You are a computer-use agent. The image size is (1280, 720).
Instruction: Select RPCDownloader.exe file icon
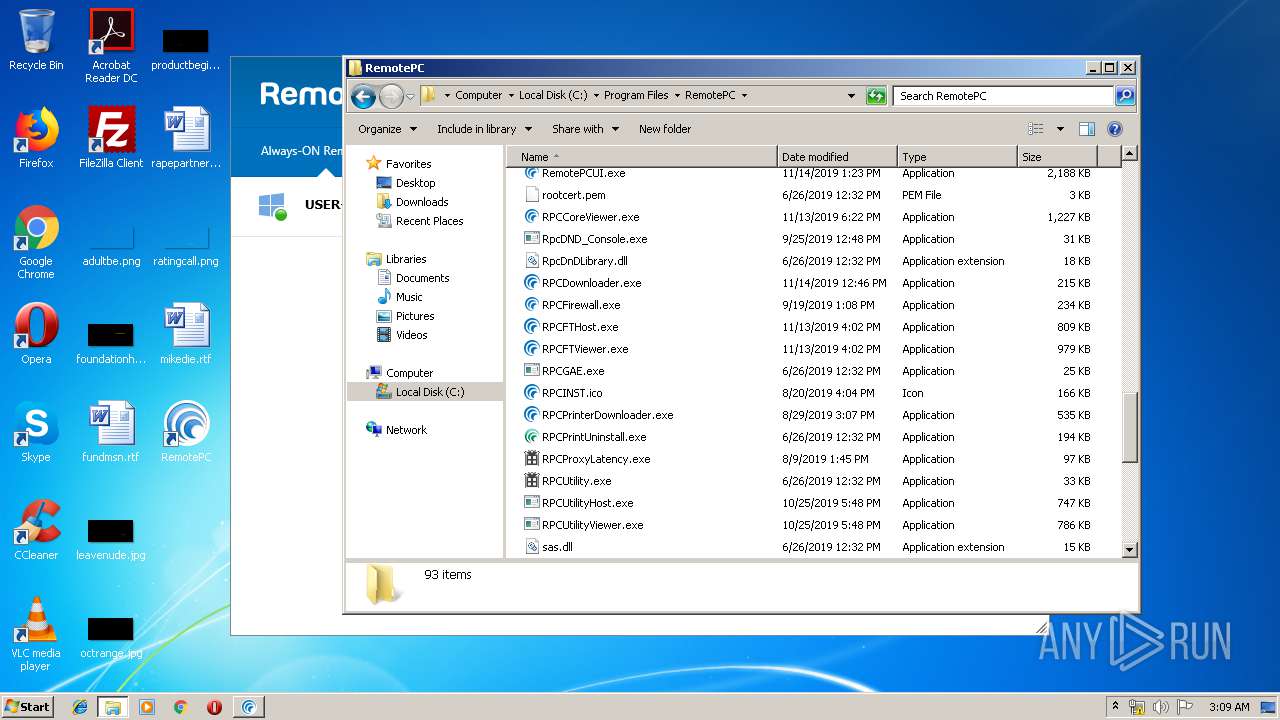tap(532, 283)
